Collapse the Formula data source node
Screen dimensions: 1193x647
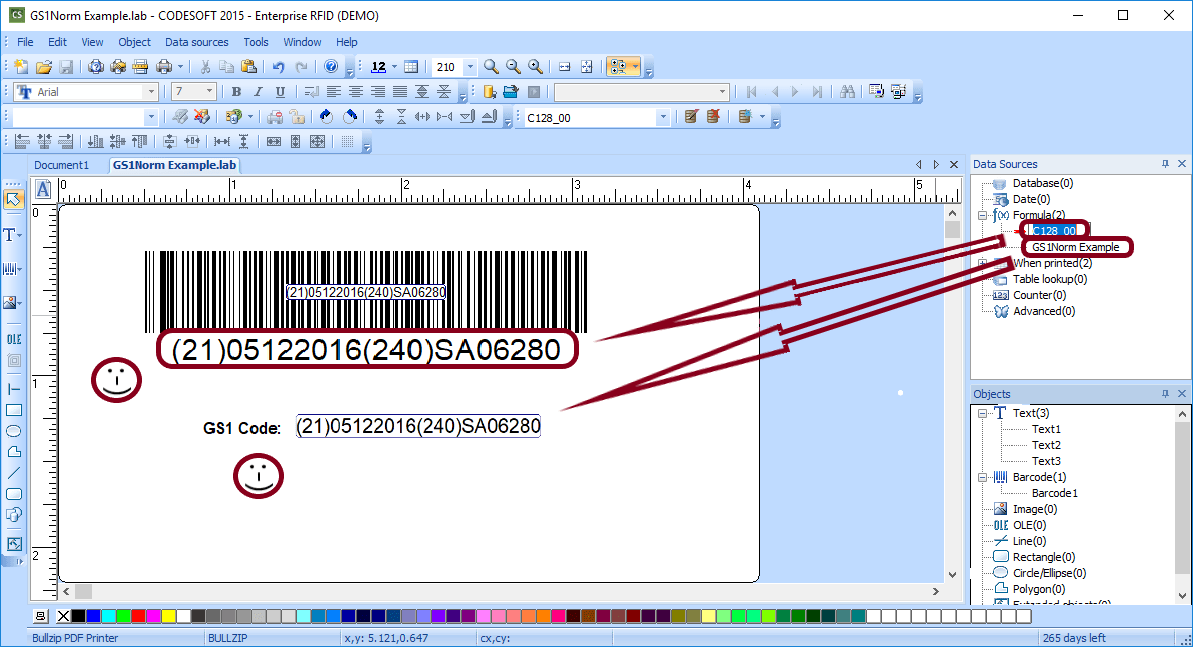[x=983, y=215]
